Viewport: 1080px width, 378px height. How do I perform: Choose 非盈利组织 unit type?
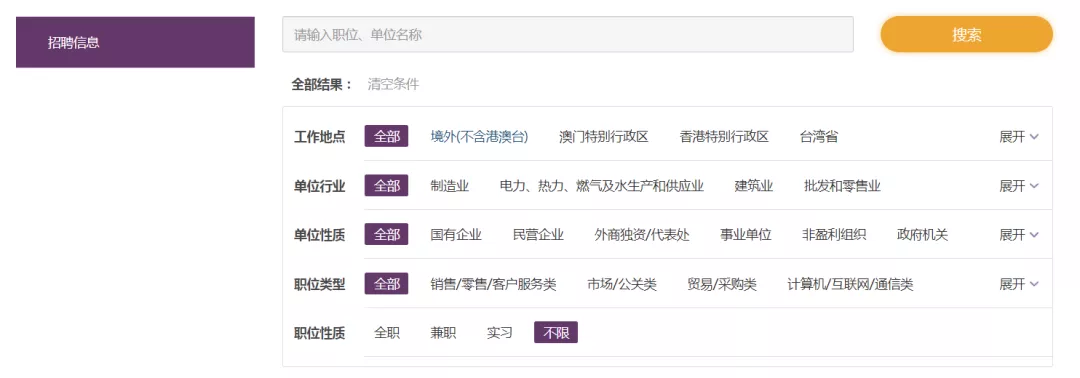(834, 235)
